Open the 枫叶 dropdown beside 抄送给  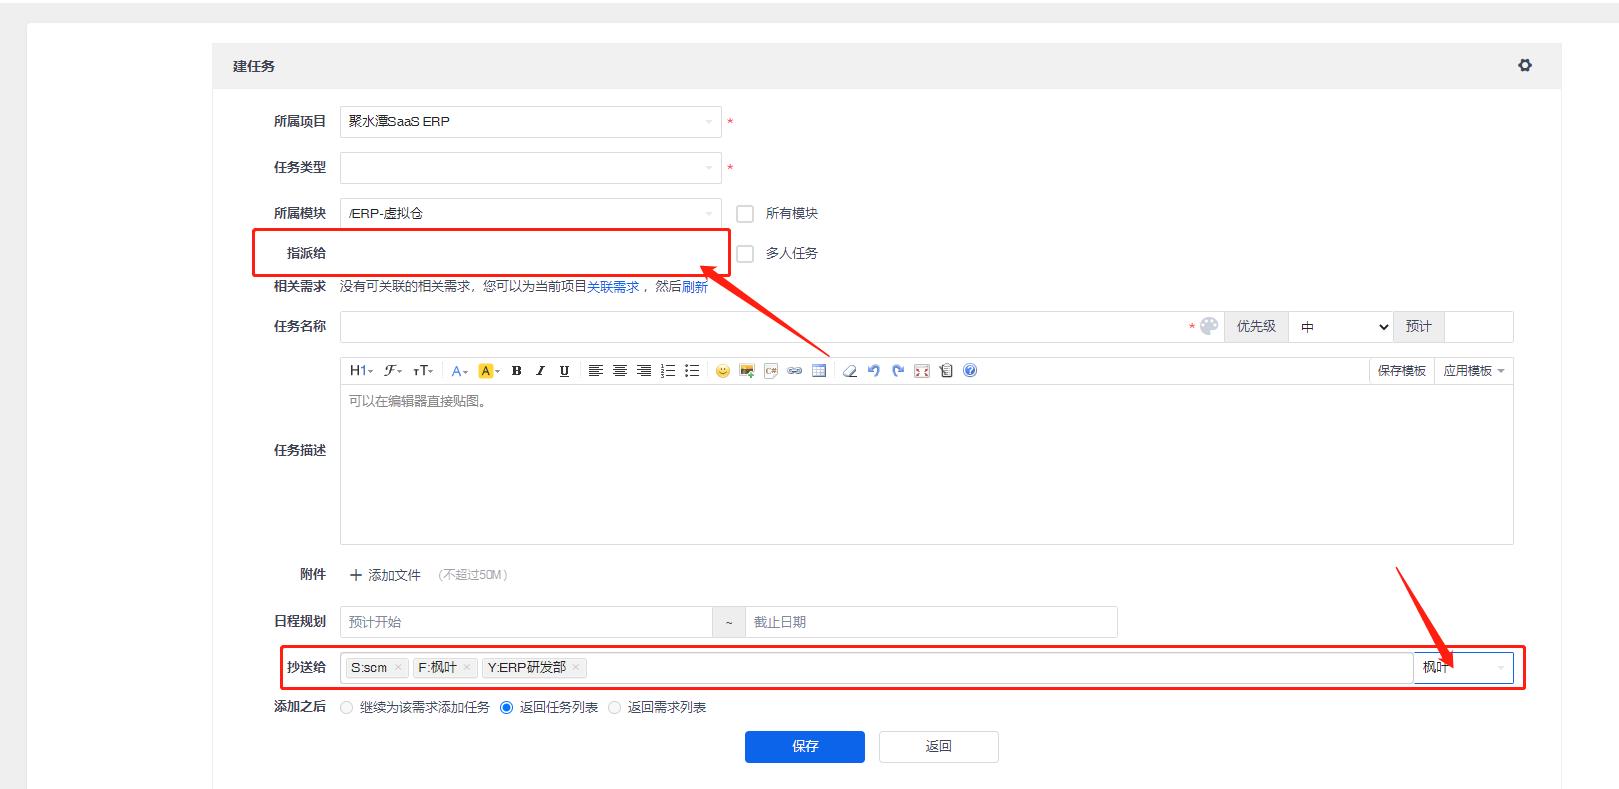tap(1463, 668)
